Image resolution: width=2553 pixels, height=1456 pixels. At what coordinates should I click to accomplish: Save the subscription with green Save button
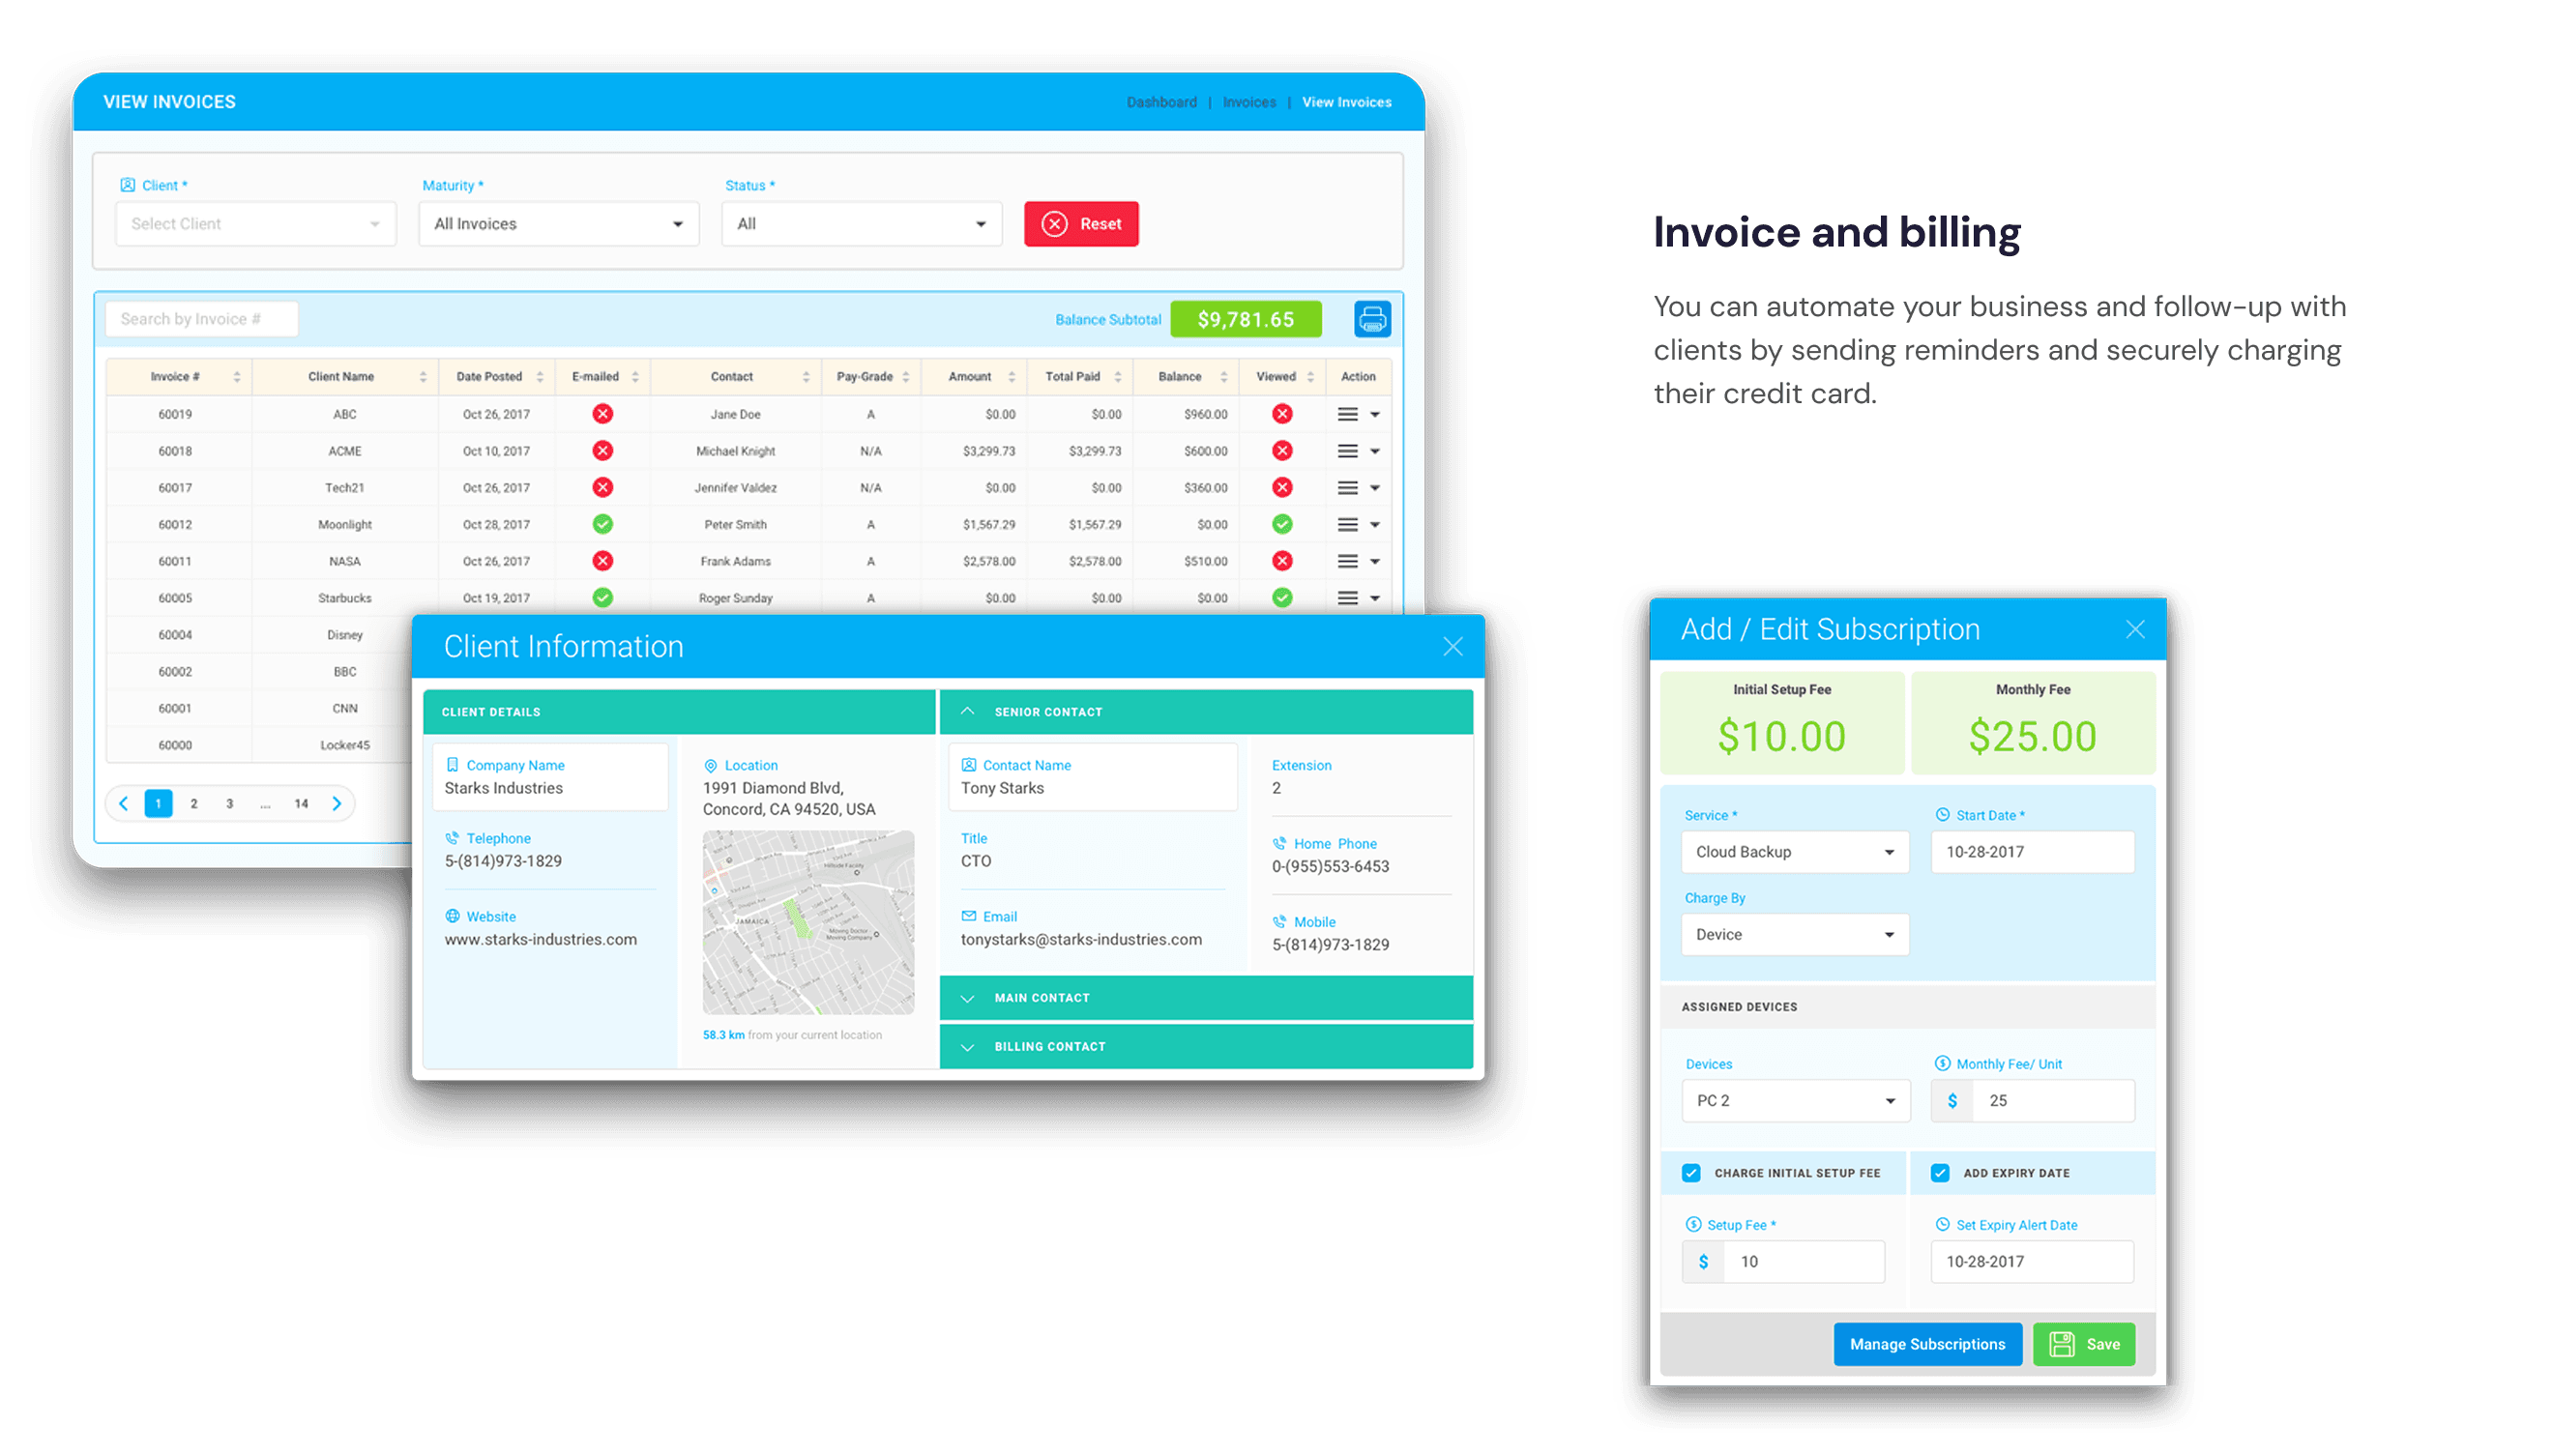[2084, 1344]
